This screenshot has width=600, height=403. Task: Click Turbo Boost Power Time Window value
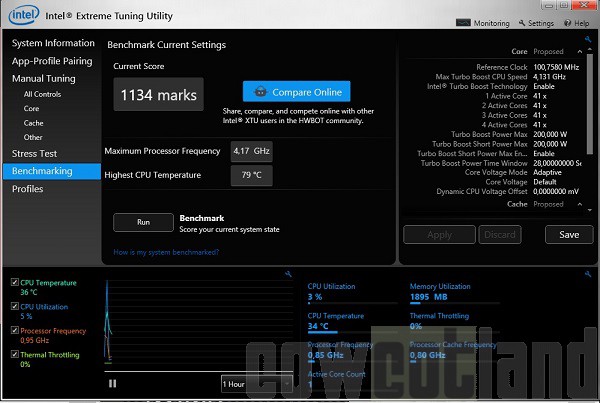(x=558, y=163)
